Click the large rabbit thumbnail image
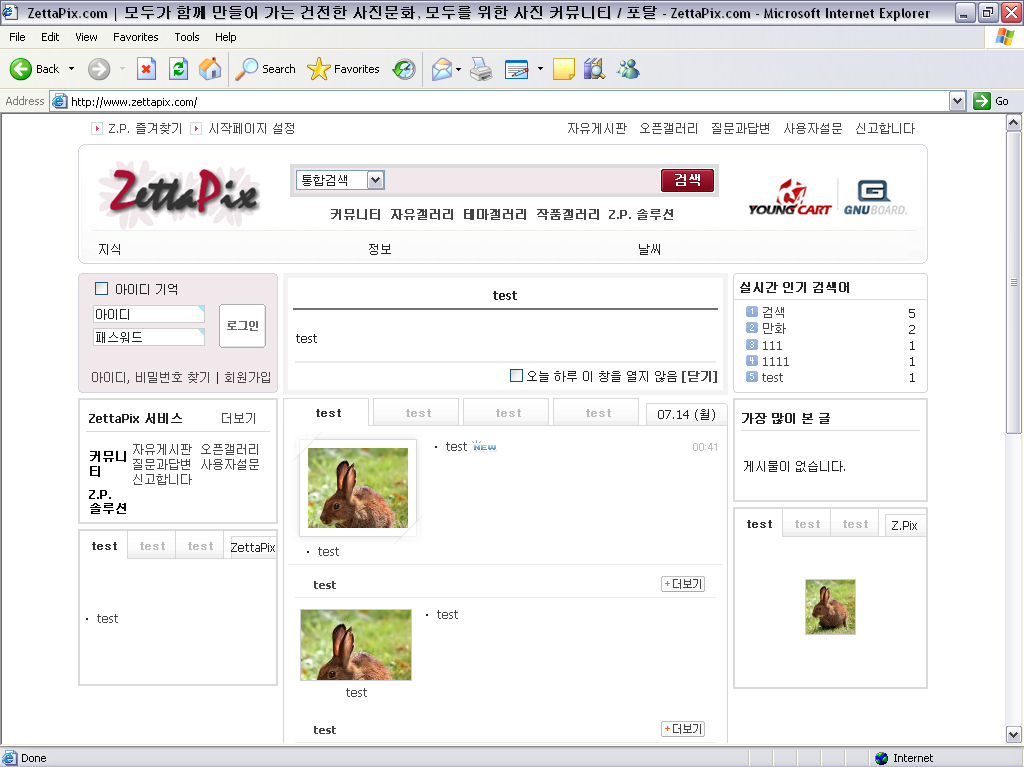Viewport: 1024px width, 767px height. [358, 487]
